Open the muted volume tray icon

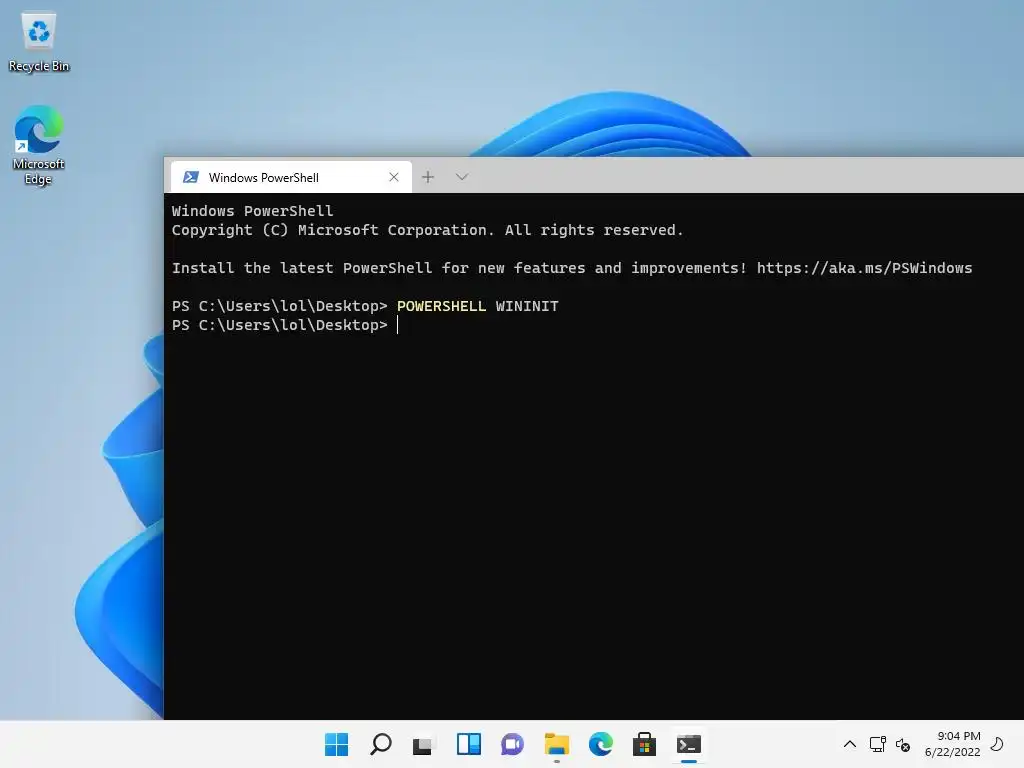[x=903, y=744]
